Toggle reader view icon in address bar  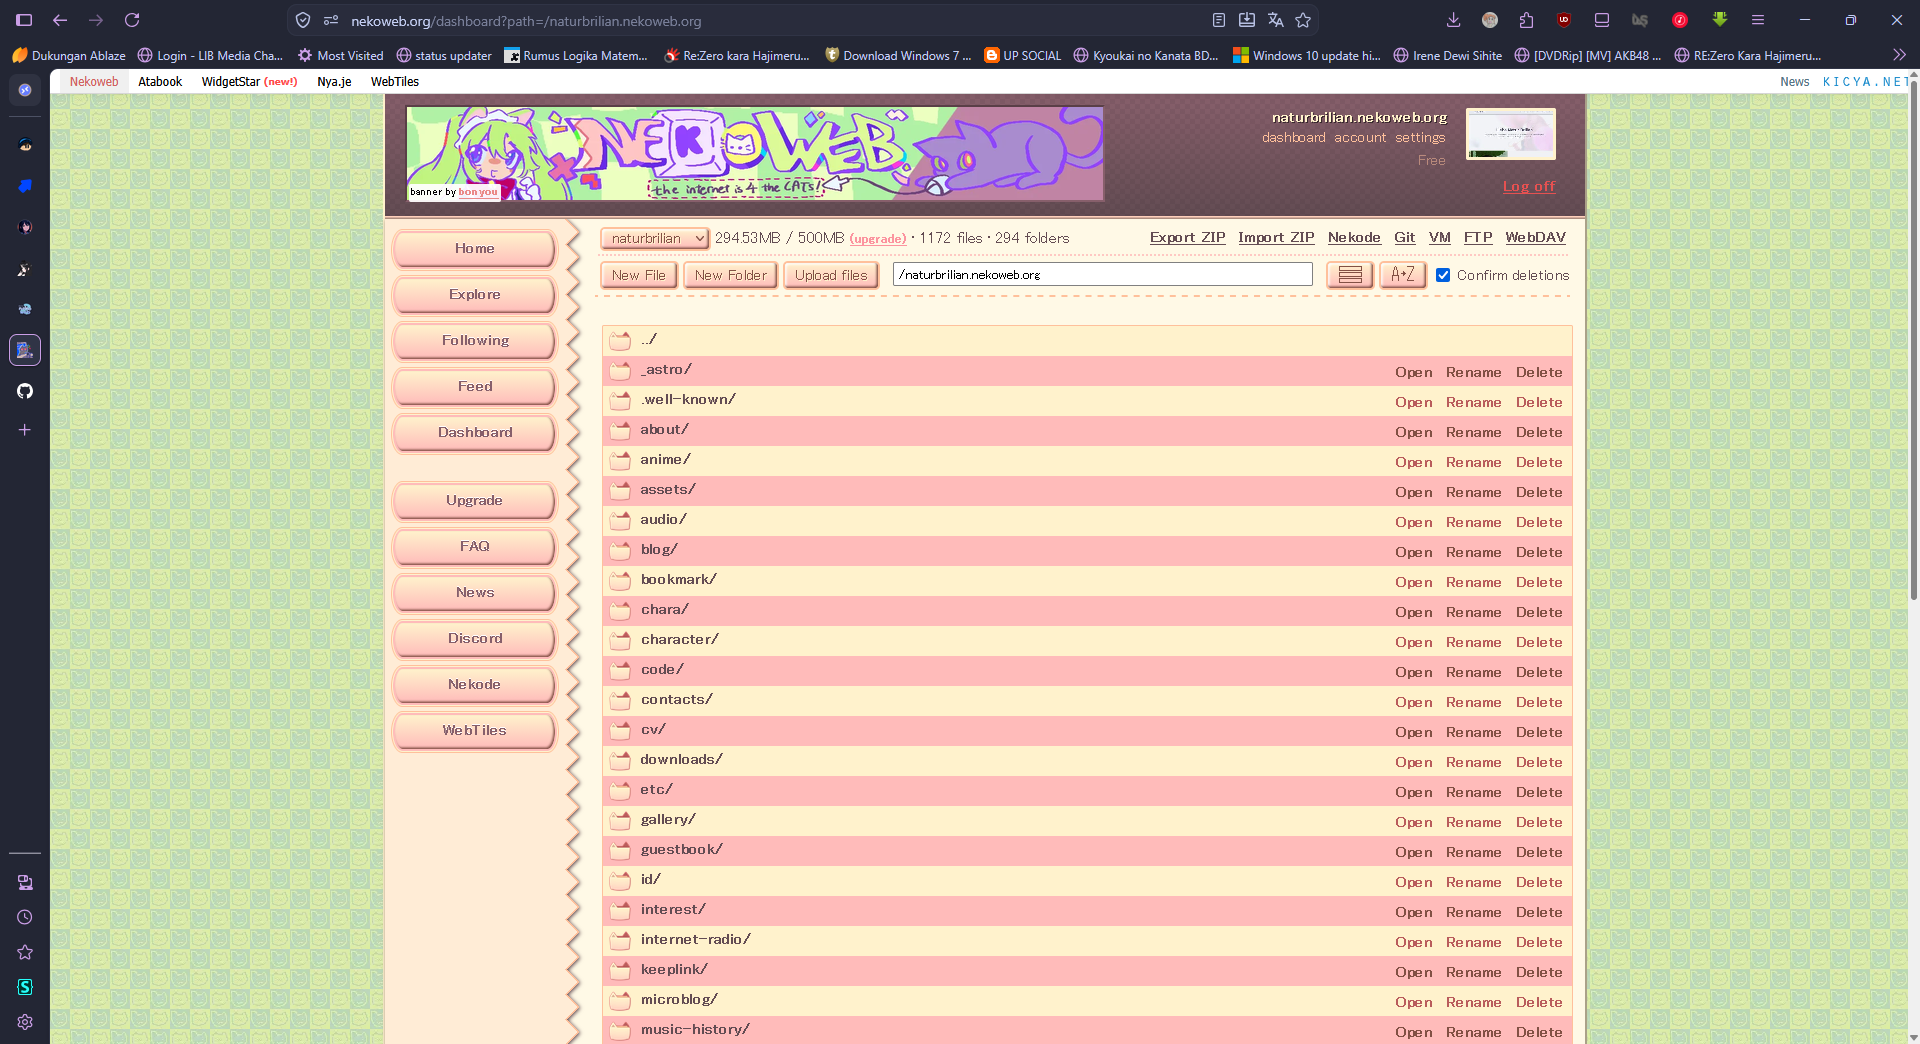point(1218,20)
